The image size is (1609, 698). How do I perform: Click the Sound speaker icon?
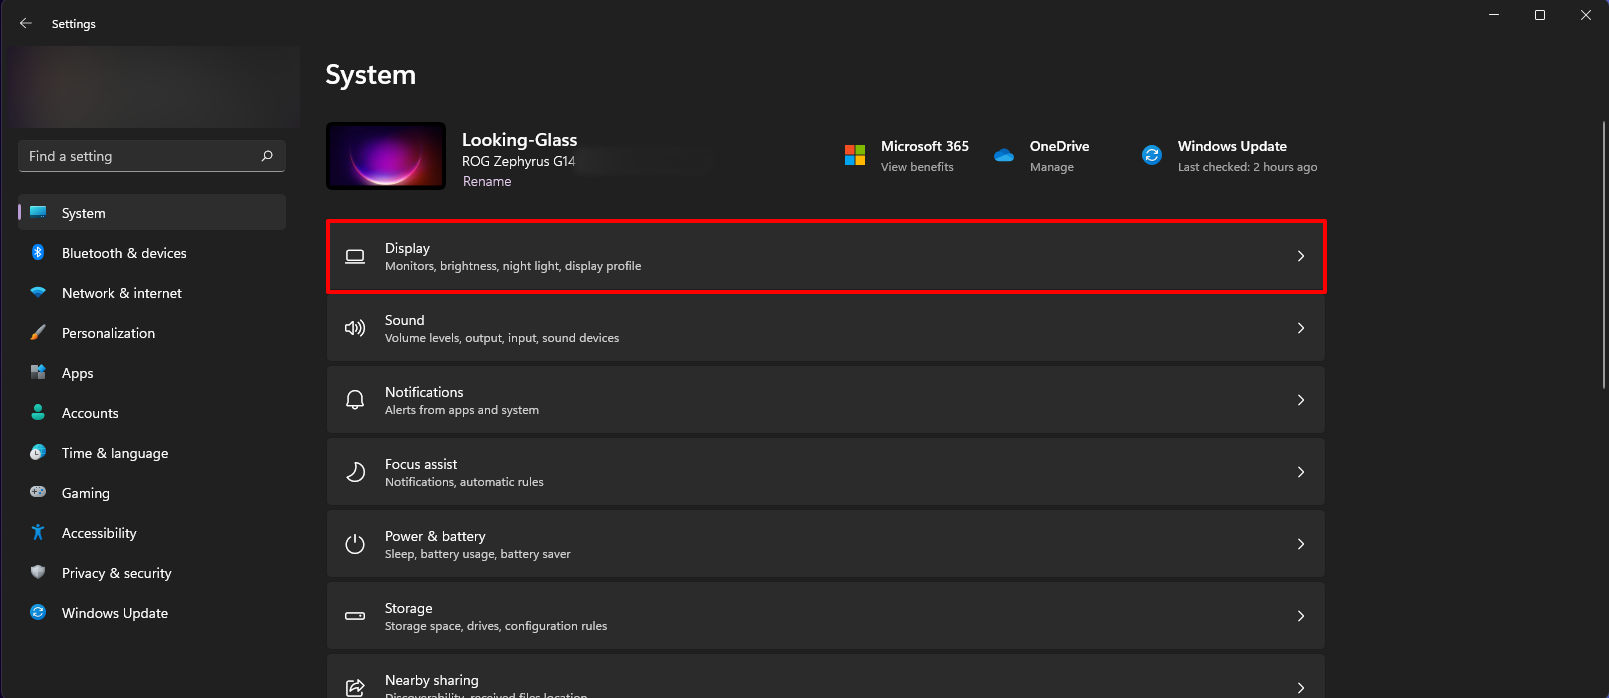(x=355, y=328)
